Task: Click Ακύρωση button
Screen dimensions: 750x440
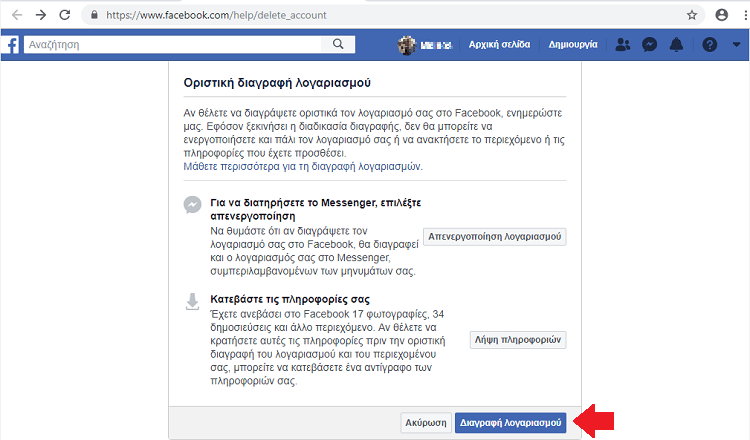Action: coord(426,423)
